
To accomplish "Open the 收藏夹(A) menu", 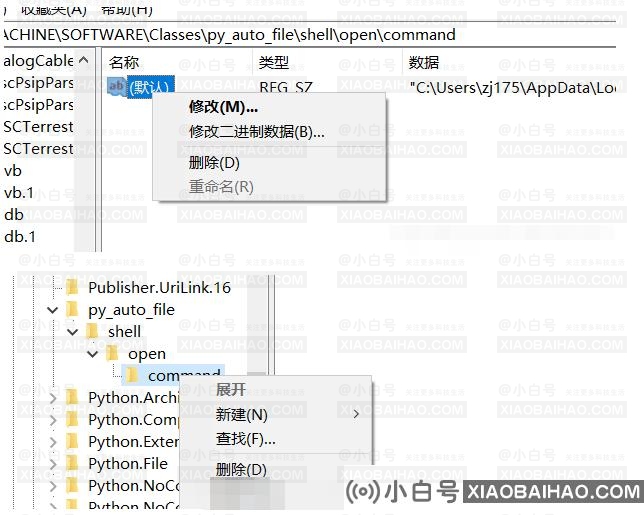I will (54, 9).
